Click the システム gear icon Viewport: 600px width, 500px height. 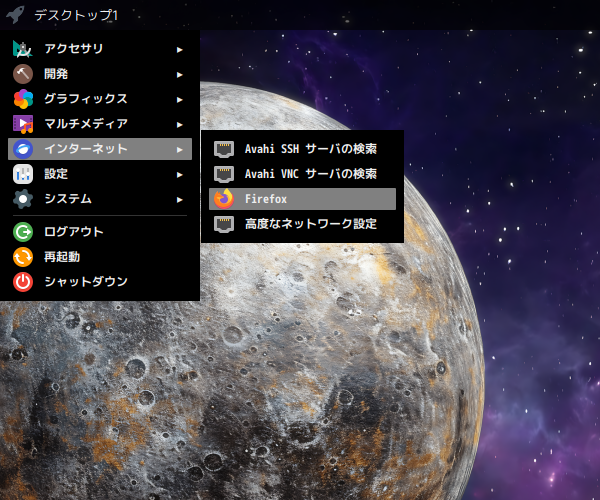point(23,199)
